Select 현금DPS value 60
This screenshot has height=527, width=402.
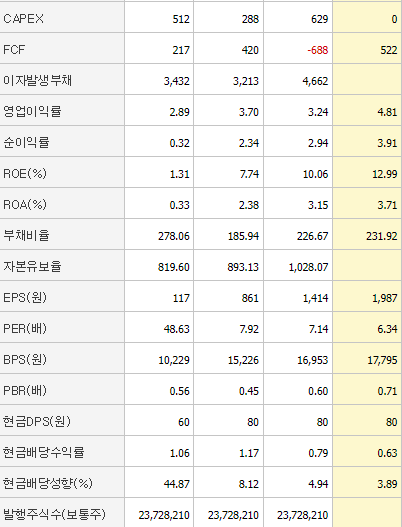pos(184,422)
